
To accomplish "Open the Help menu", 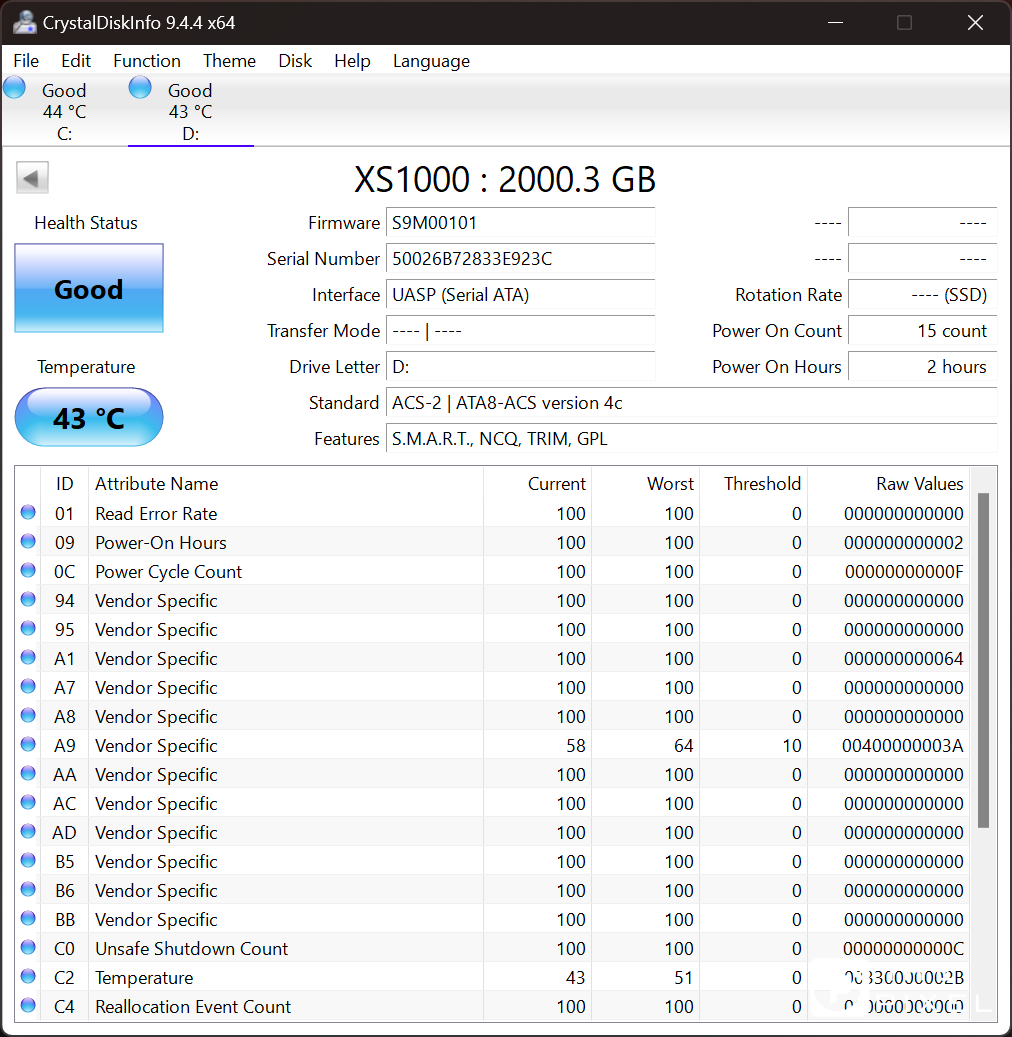I will click(x=352, y=61).
